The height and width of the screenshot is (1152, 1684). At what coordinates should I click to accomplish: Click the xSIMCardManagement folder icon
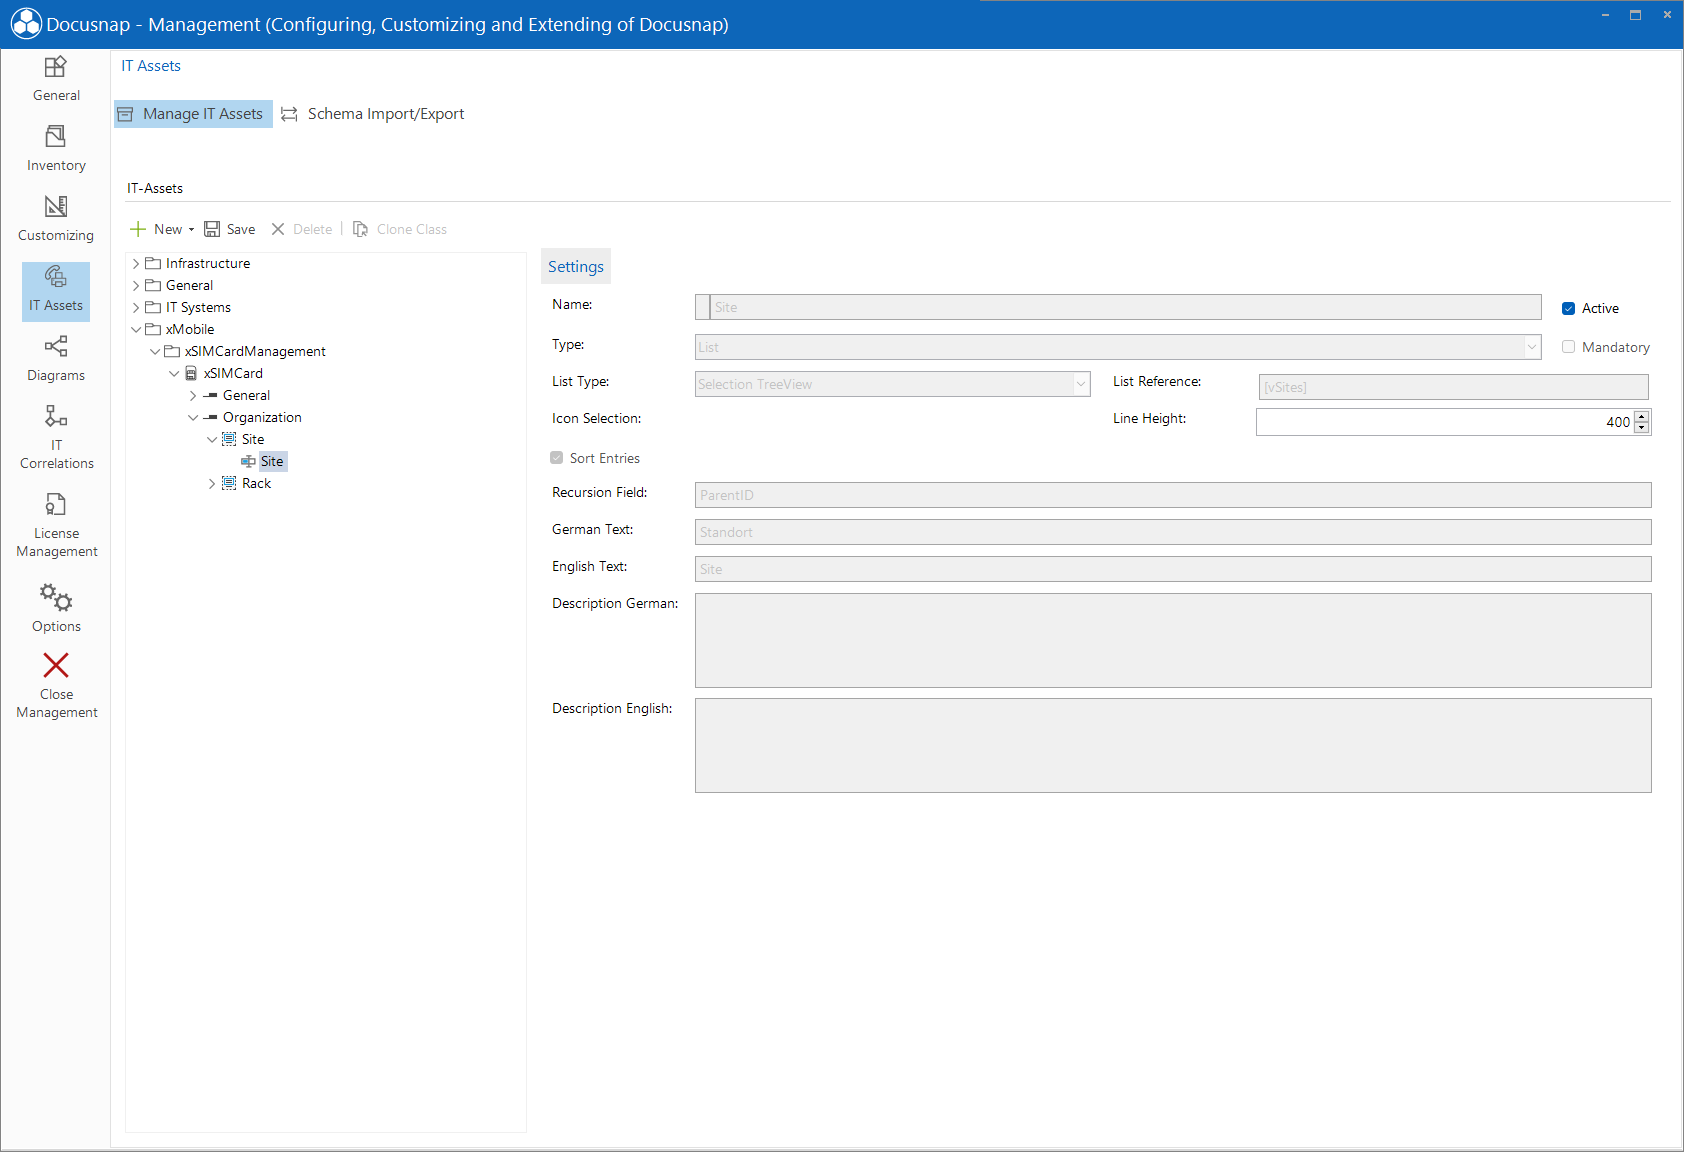click(x=172, y=351)
